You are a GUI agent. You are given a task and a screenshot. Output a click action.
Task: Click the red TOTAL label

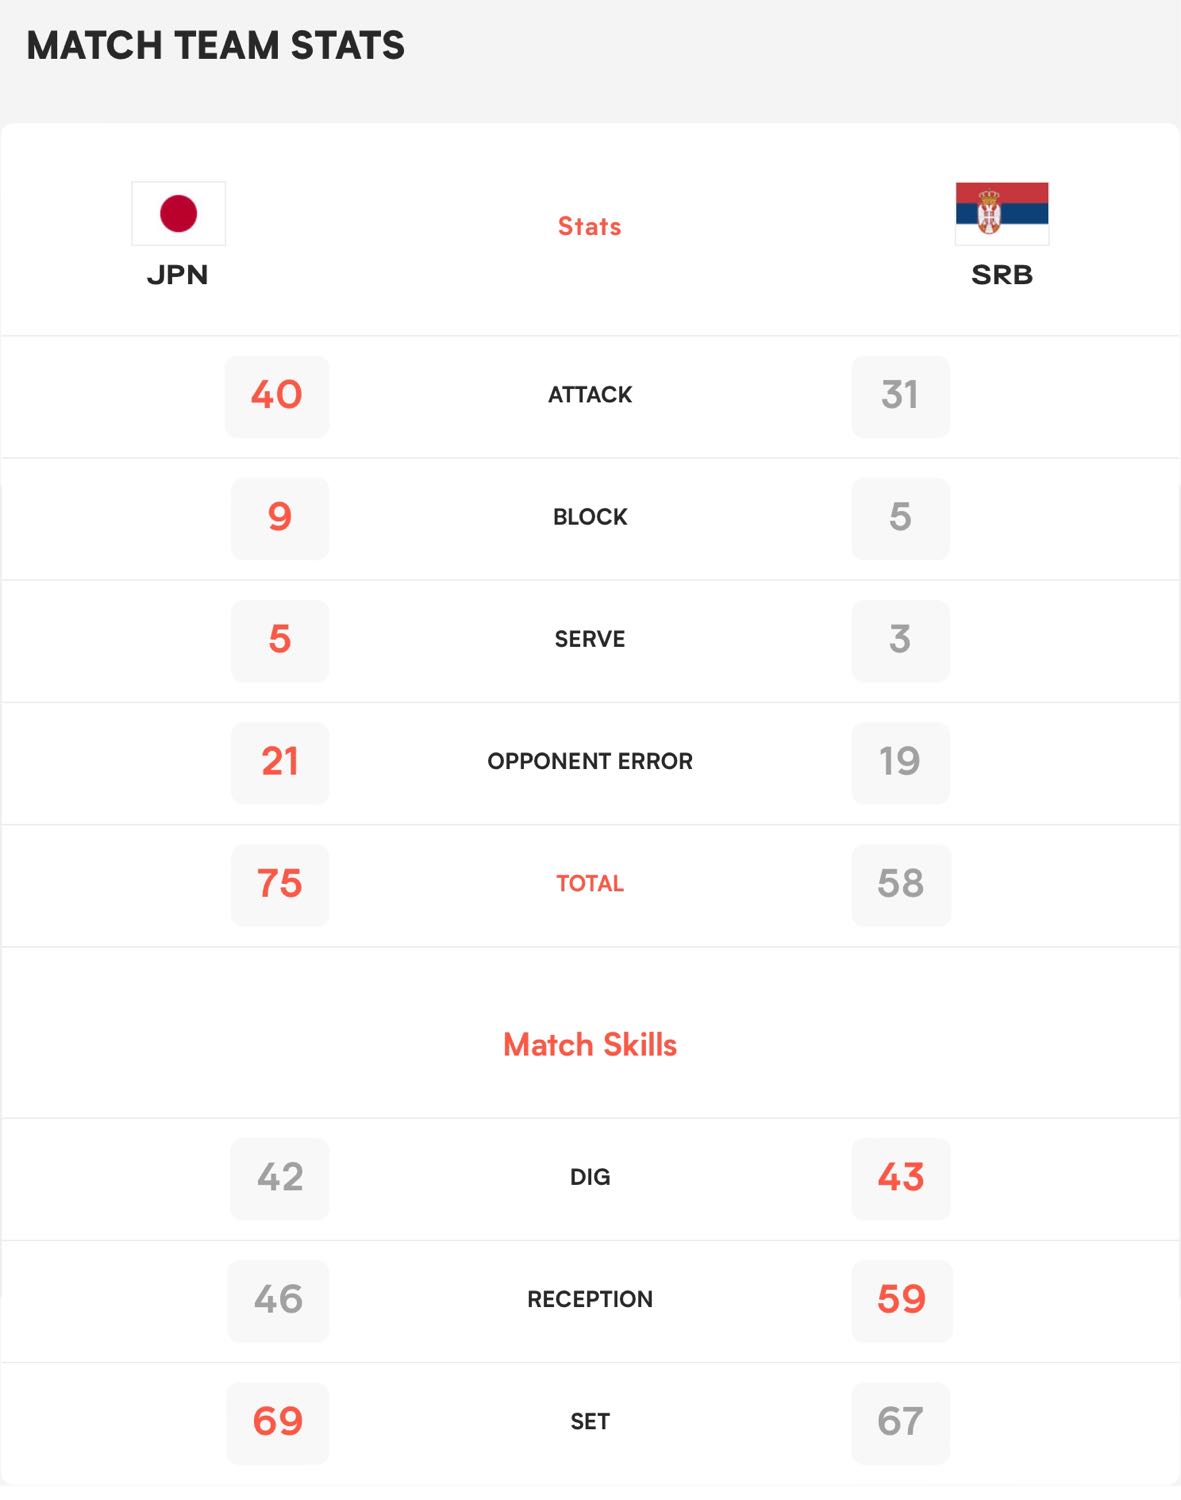[x=590, y=883]
